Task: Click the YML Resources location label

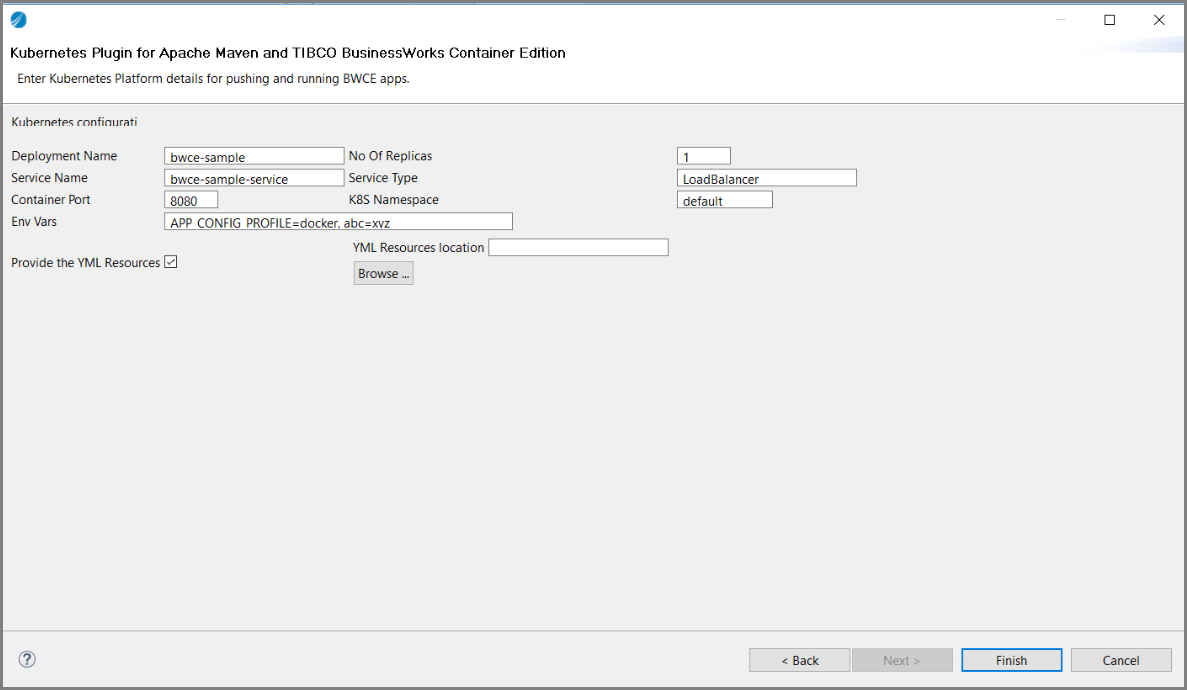Action: pyautogui.click(x=419, y=248)
